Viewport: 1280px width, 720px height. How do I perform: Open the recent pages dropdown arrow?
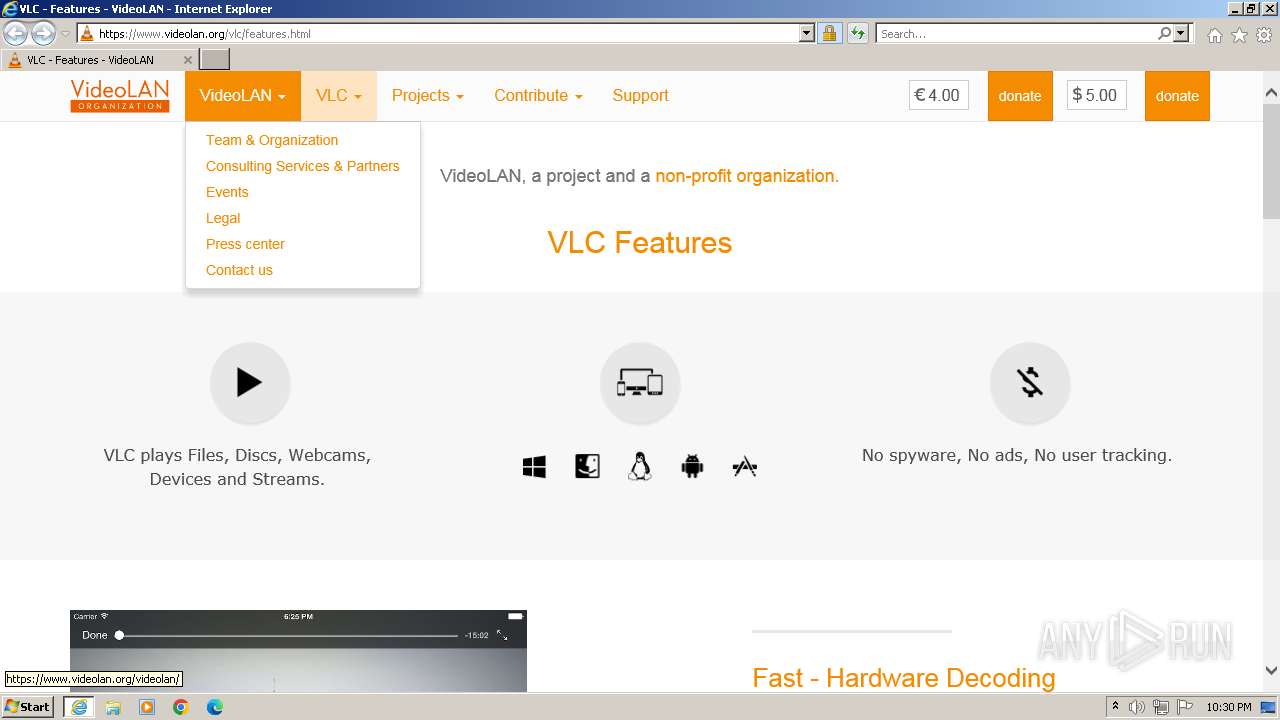point(65,34)
